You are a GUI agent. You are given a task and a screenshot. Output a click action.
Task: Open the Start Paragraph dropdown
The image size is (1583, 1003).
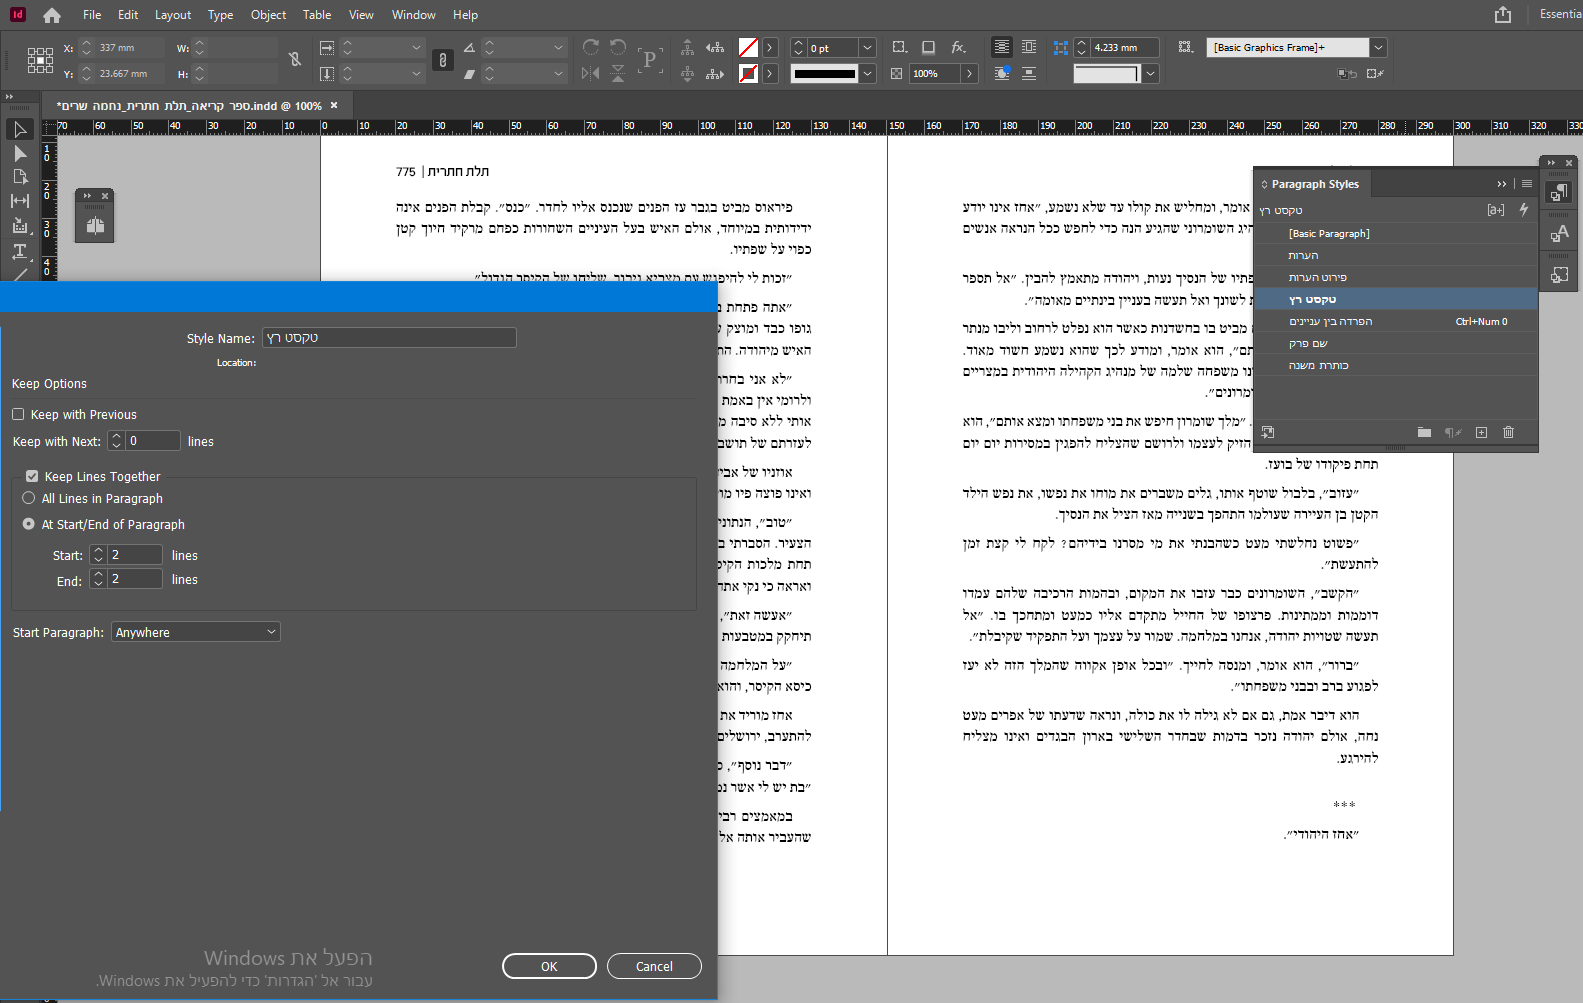click(x=196, y=632)
